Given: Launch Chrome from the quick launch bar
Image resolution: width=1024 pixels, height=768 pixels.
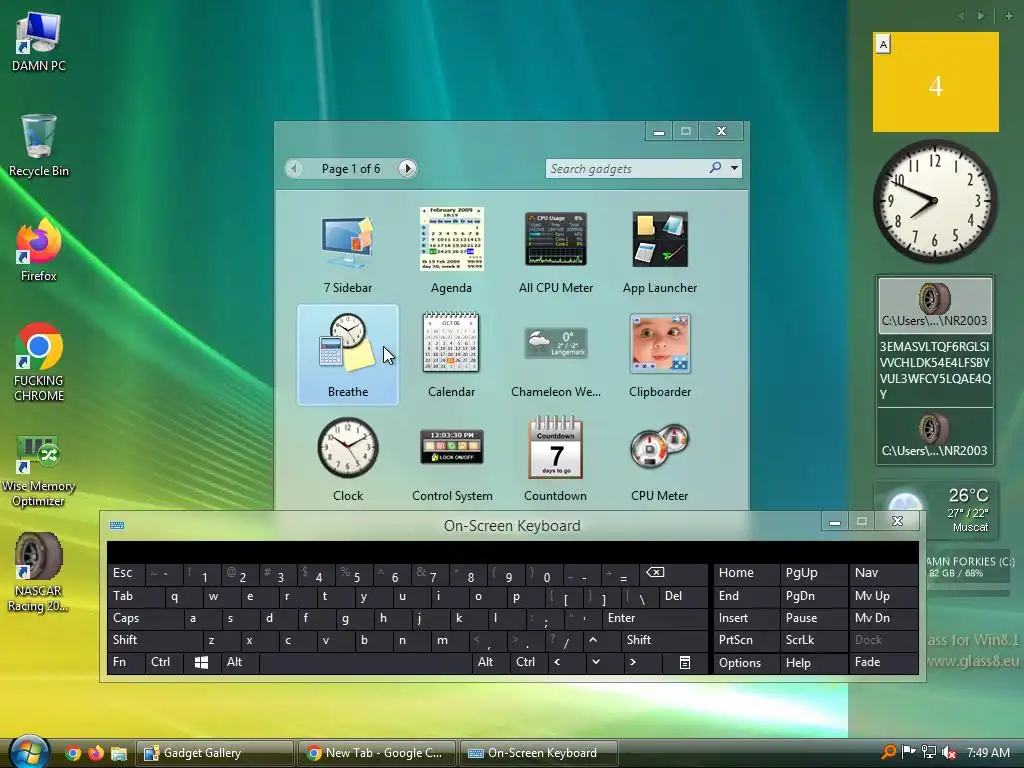Looking at the screenshot, I should pyautogui.click(x=73, y=753).
